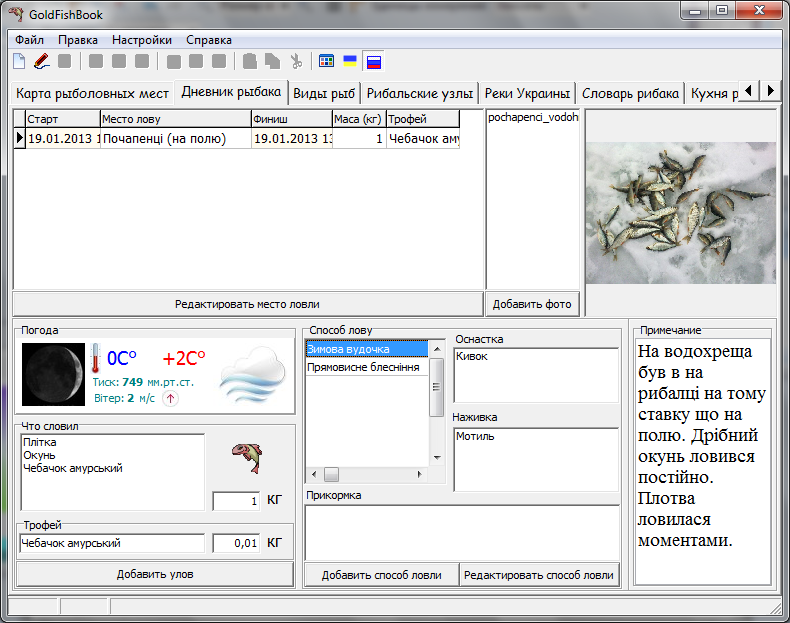Click the moon phase image in Погода

tap(53, 374)
